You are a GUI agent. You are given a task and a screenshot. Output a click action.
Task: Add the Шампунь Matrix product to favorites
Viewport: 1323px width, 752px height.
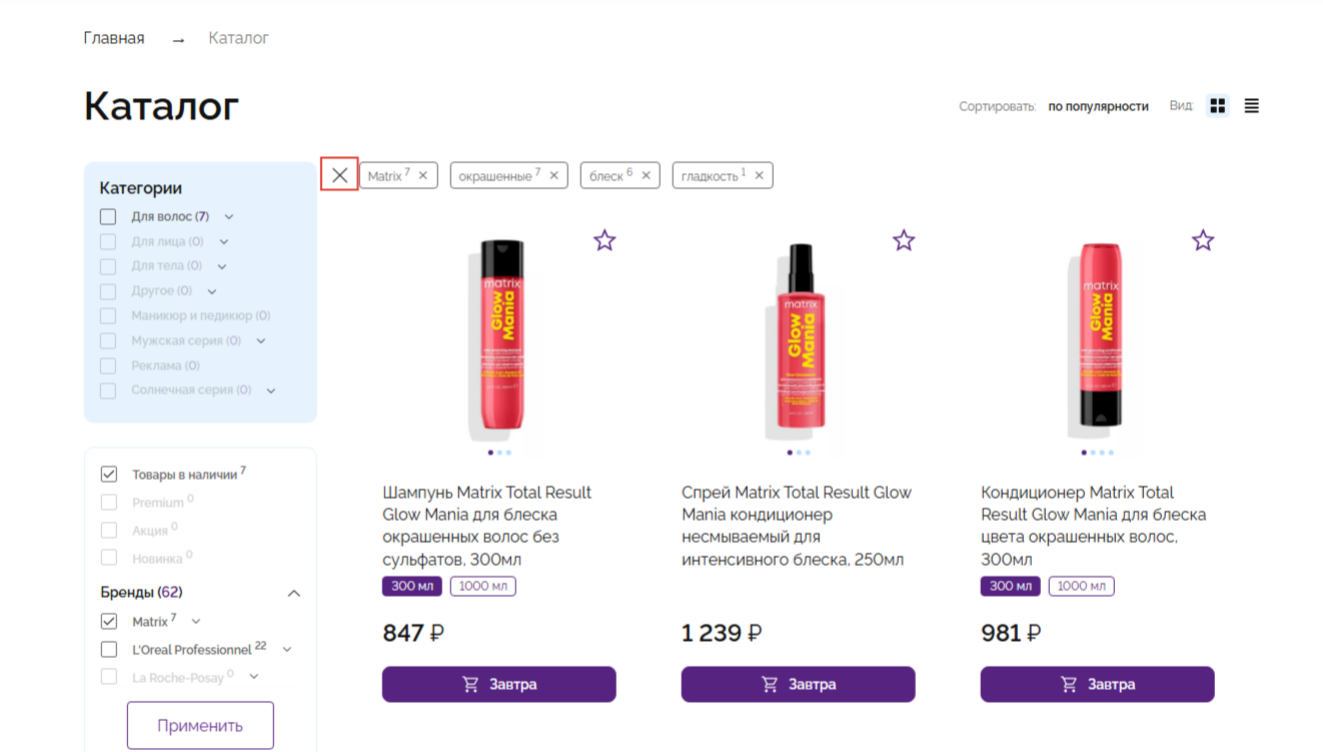[604, 240]
